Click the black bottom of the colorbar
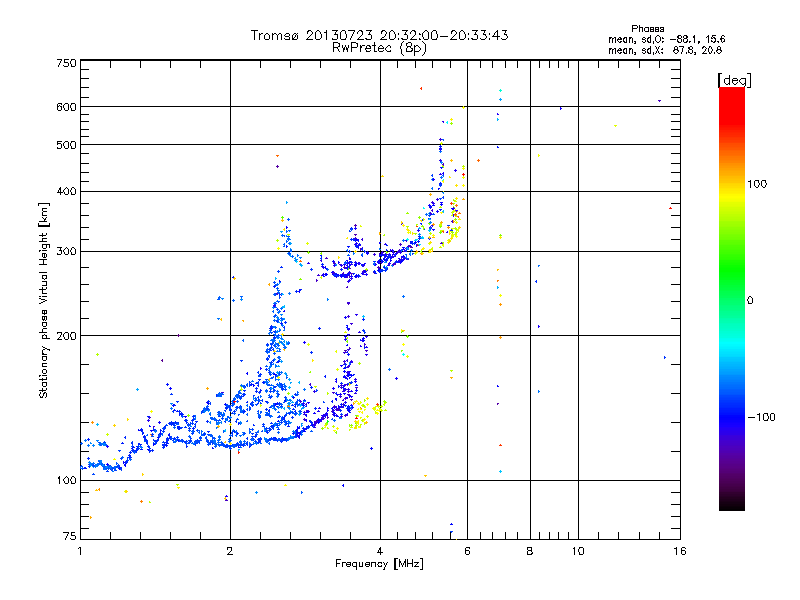This screenshot has height=600, width=800. pos(732,503)
